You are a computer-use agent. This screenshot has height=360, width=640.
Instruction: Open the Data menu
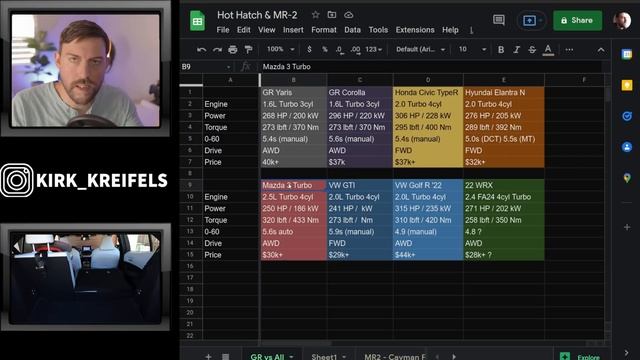point(352,30)
